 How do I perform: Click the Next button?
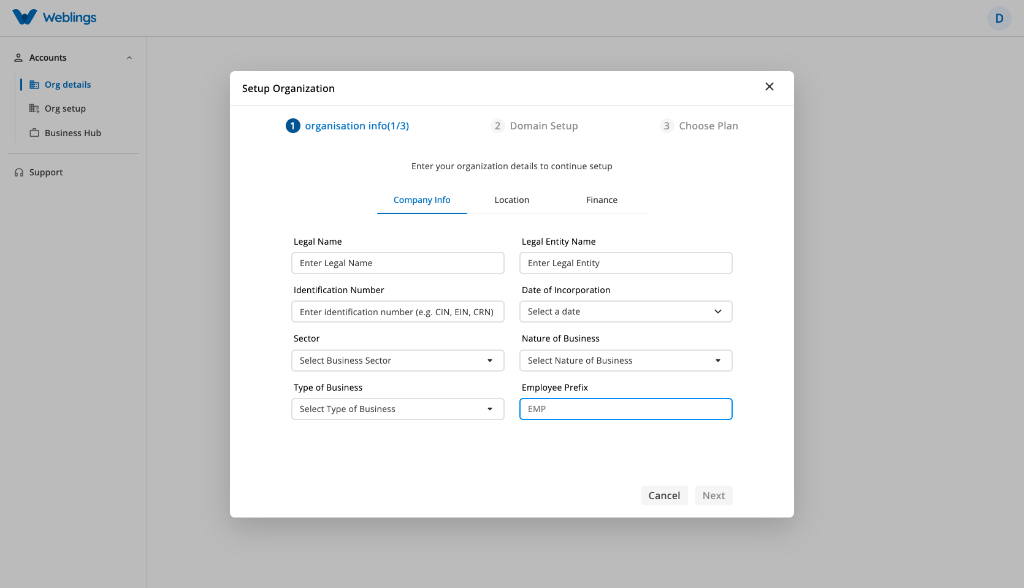click(714, 495)
